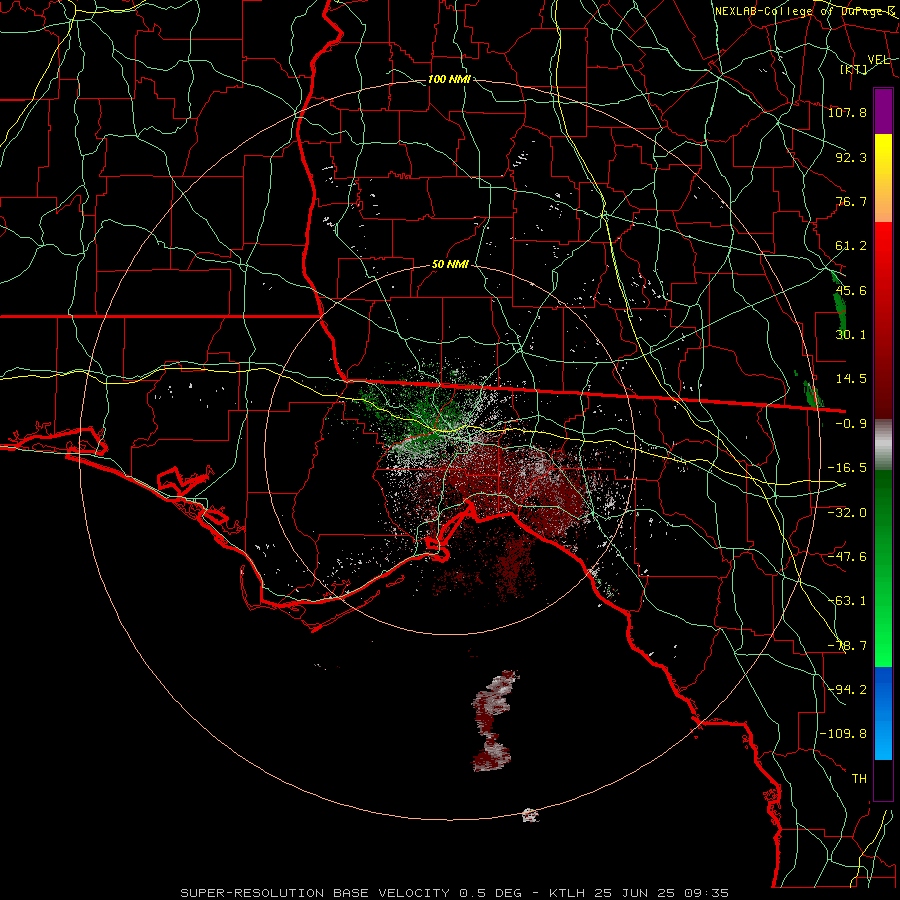Click the VEL legend title
This screenshot has height=900, width=900.
(x=879, y=60)
